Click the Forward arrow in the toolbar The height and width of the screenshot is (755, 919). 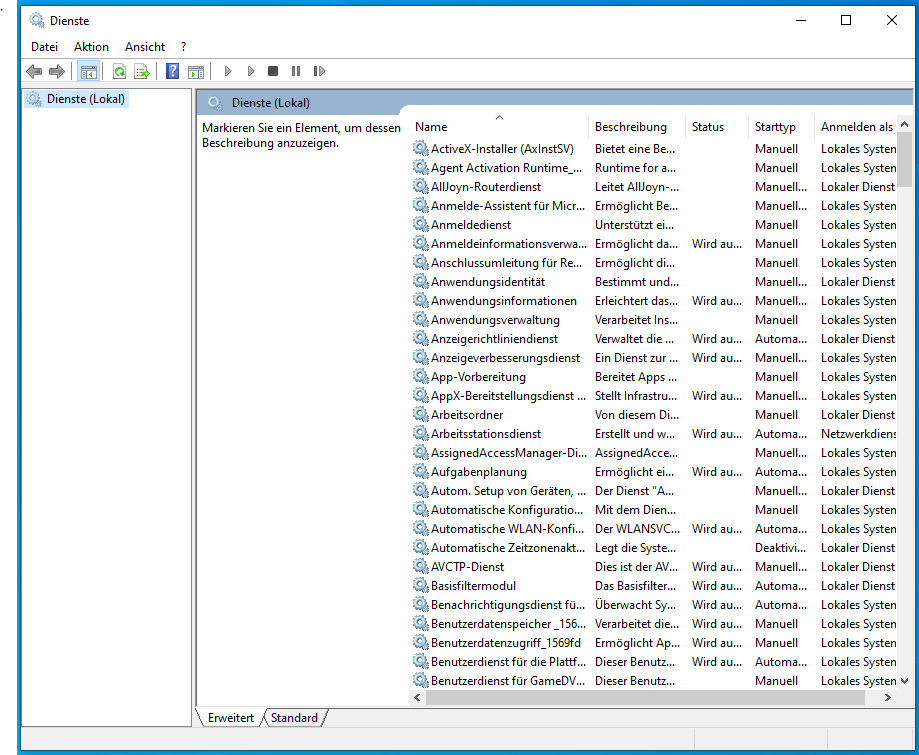[57, 71]
